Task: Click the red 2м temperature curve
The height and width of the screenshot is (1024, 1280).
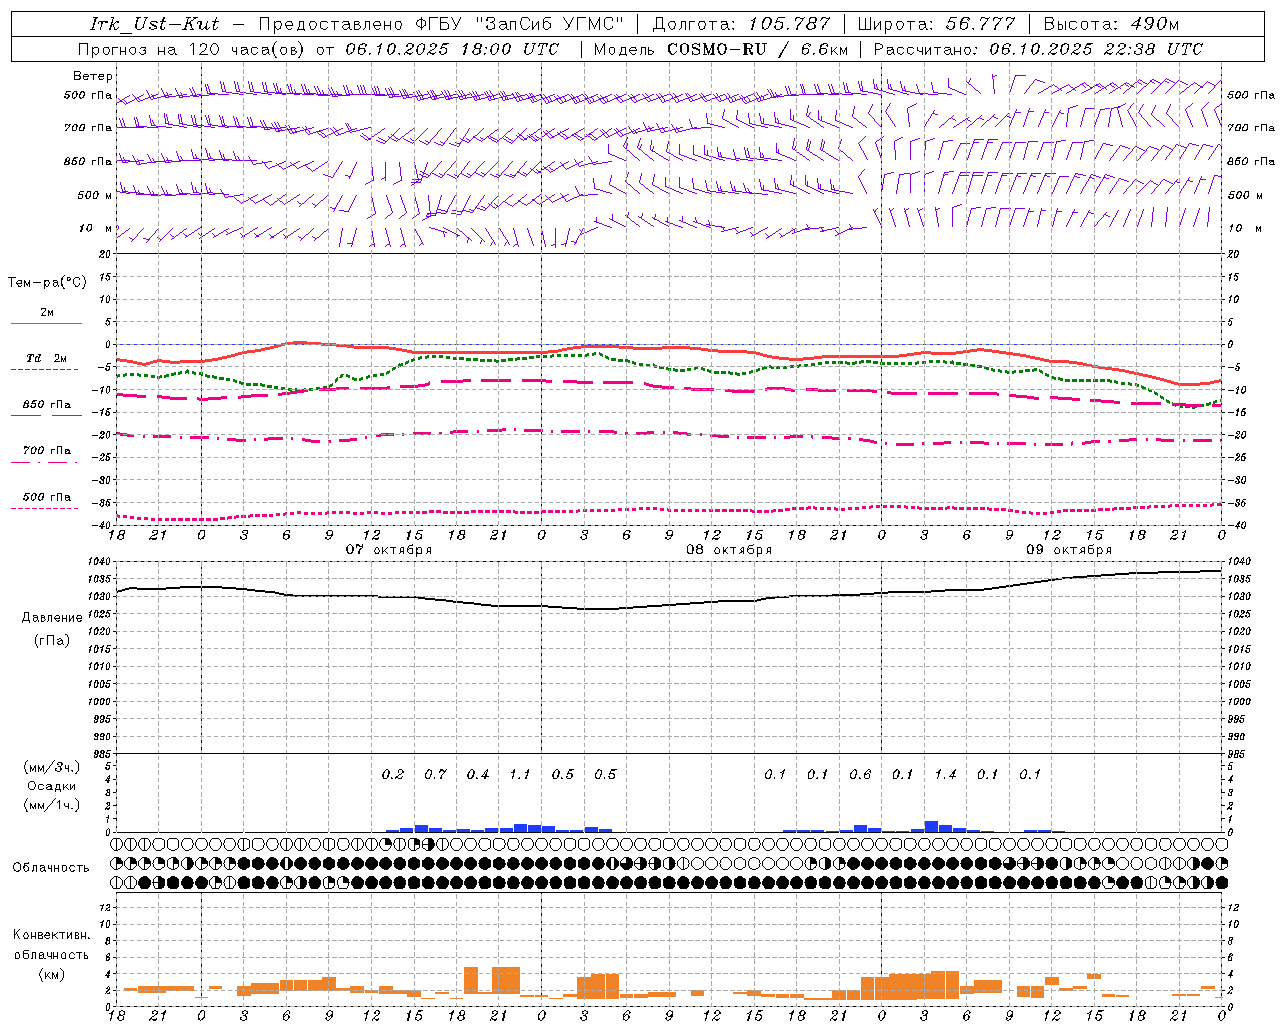Action: pos(669,349)
